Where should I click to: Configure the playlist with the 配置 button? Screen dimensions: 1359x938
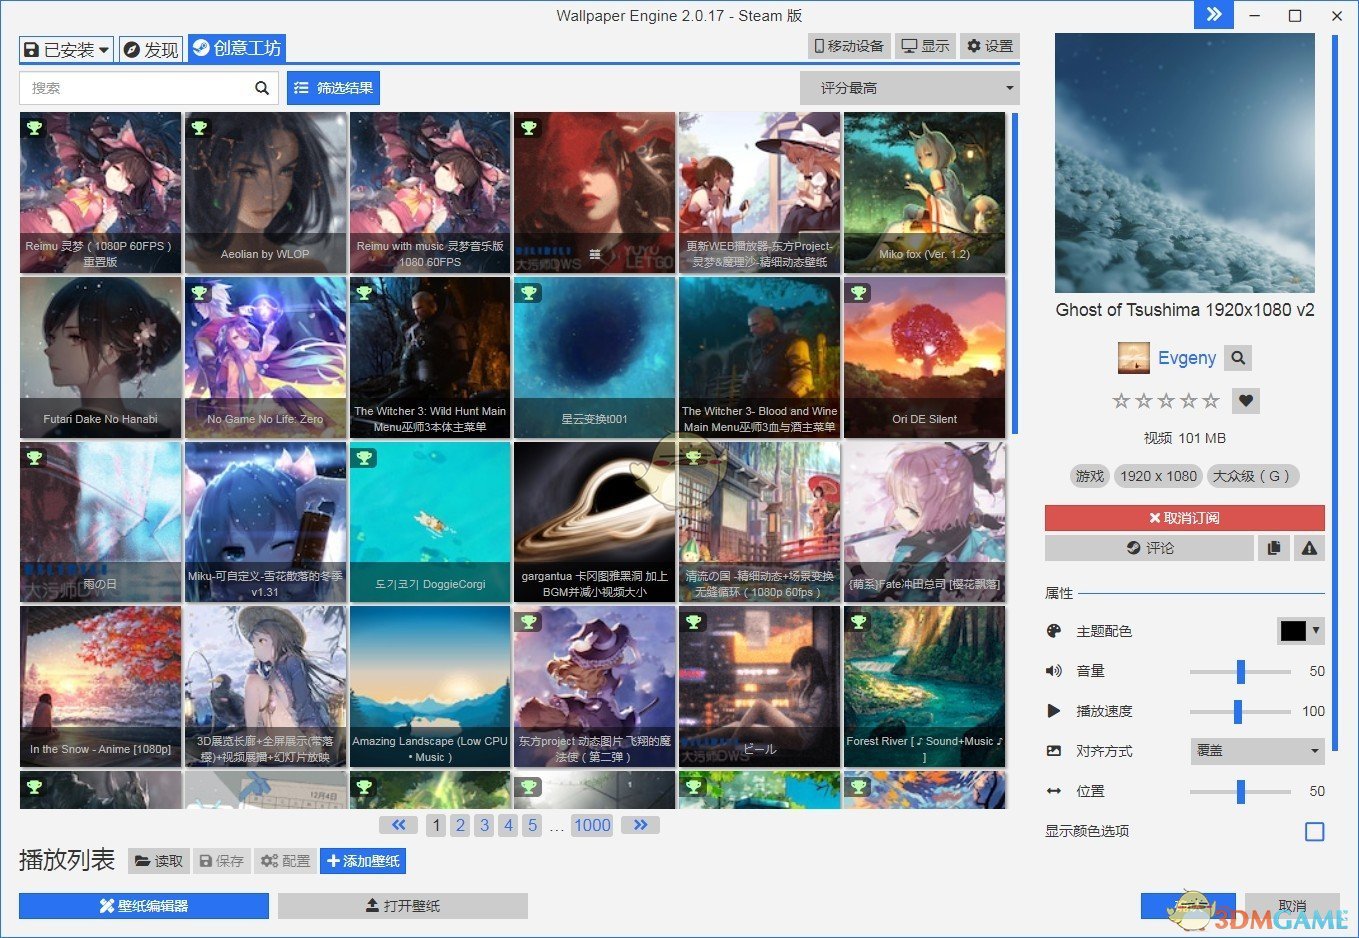click(x=286, y=861)
